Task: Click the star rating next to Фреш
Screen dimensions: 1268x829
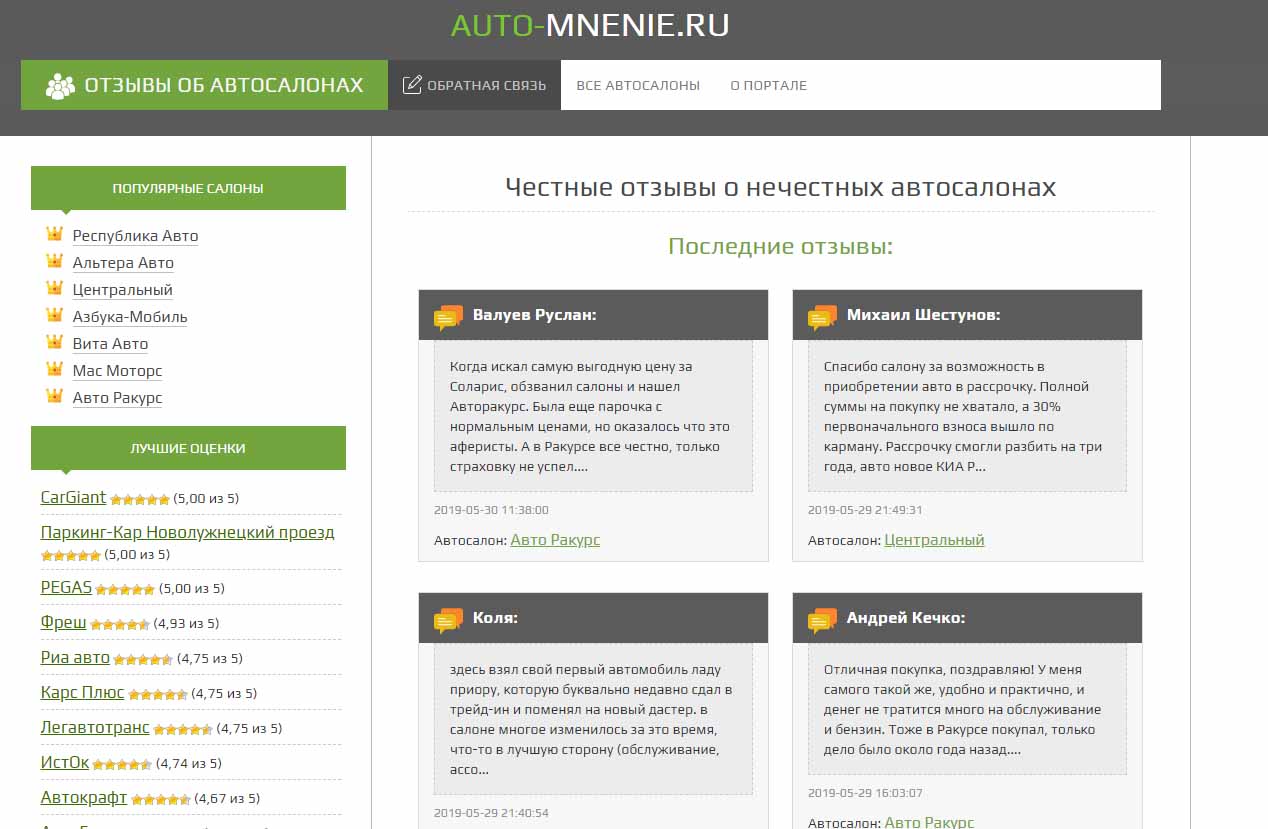Action: pos(120,624)
